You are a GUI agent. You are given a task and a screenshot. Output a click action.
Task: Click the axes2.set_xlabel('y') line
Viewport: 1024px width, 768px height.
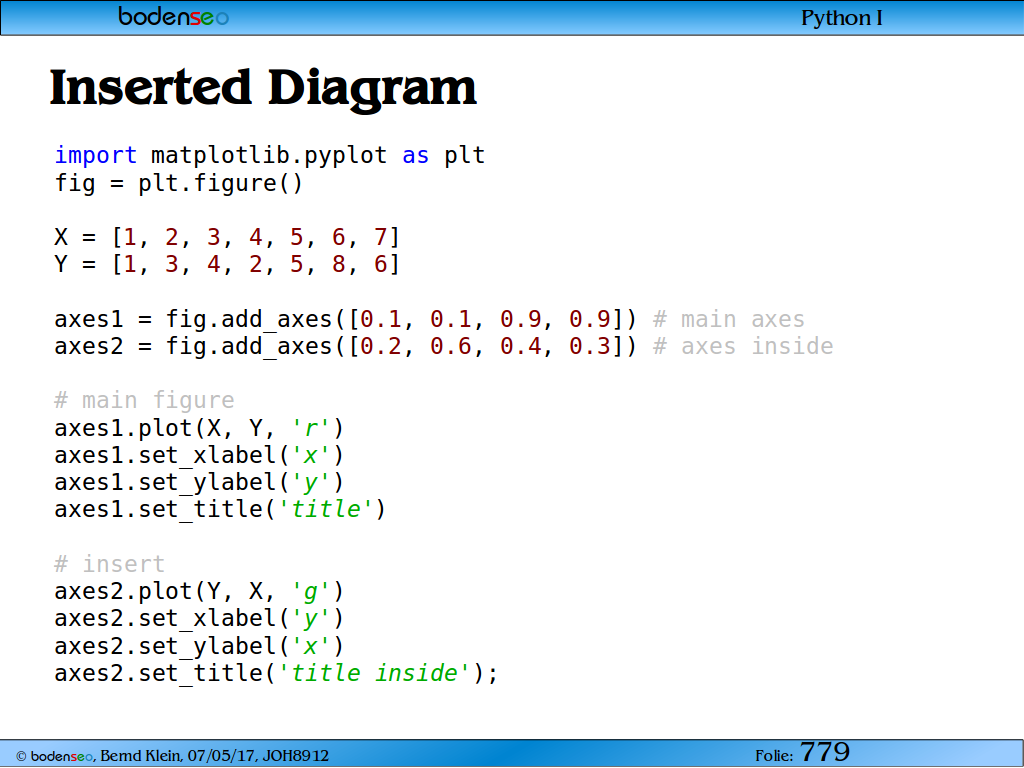tap(199, 618)
